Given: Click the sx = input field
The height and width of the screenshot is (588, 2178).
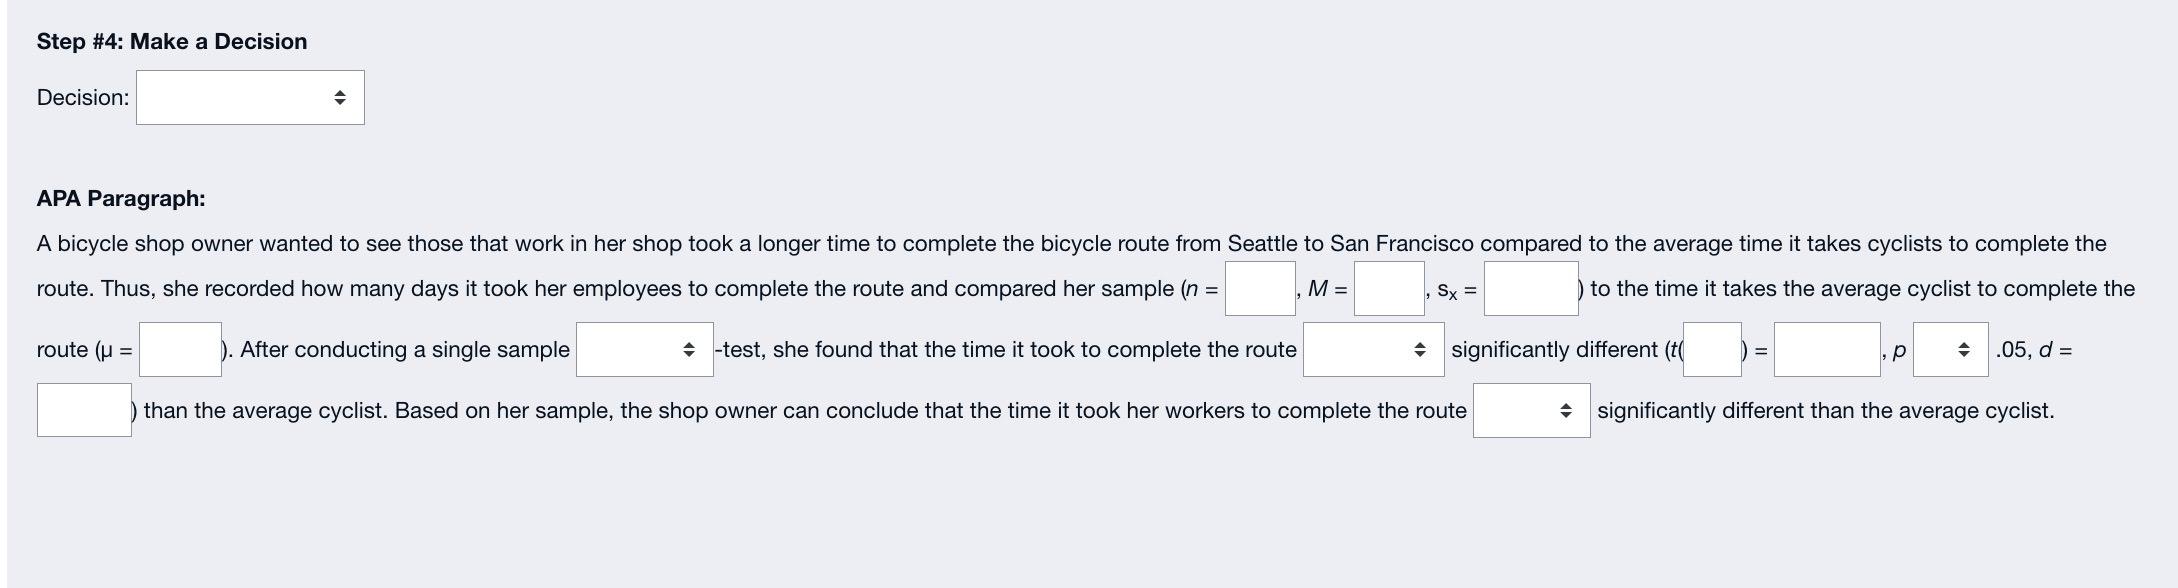Looking at the screenshot, I should click(x=1530, y=289).
